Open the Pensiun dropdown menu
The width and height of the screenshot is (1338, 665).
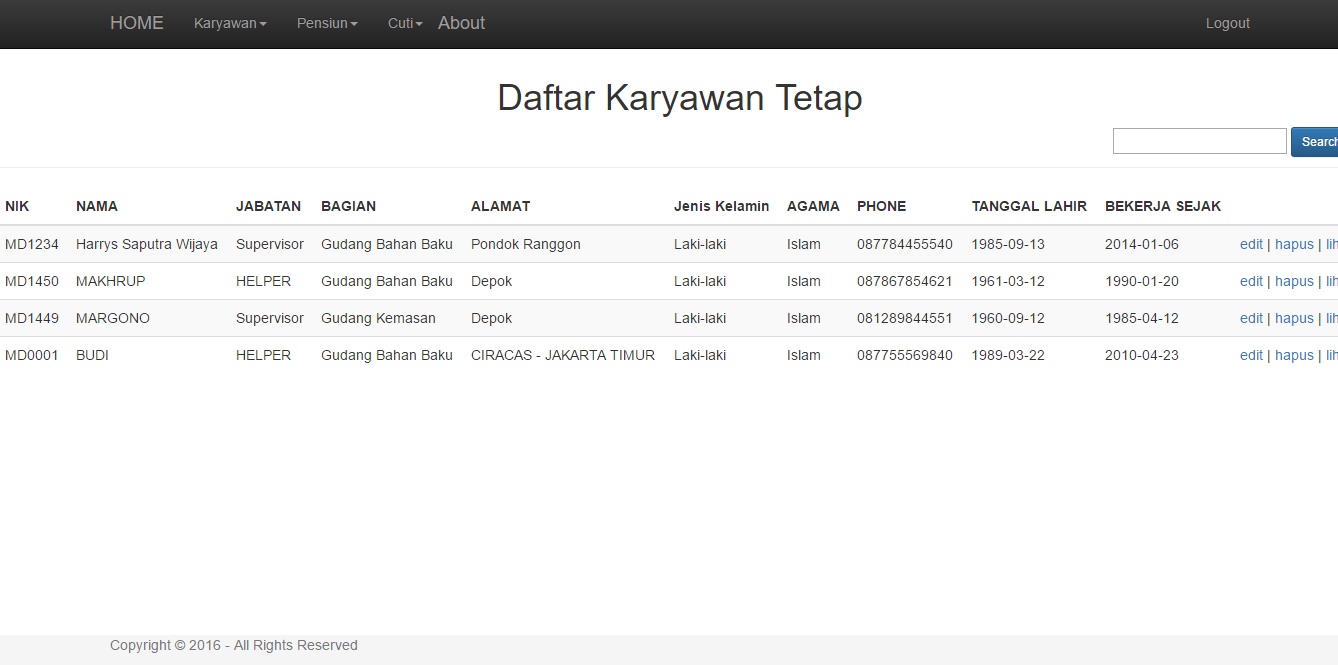coord(326,23)
